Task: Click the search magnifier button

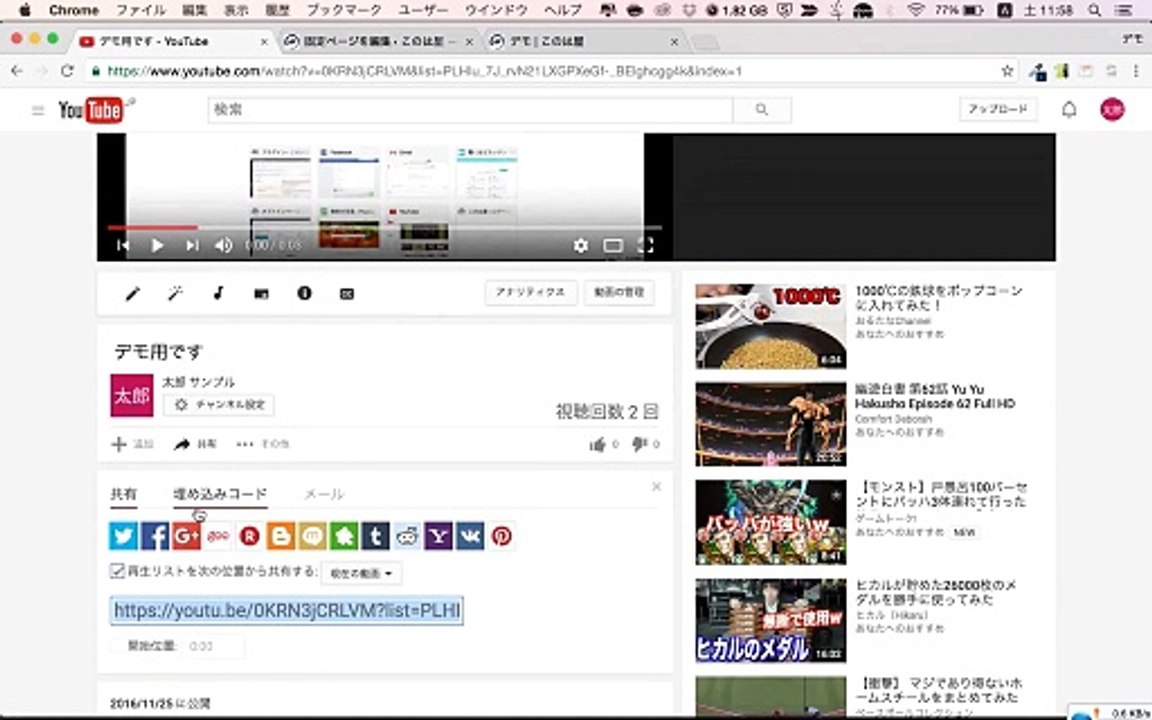Action: pyautogui.click(x=762, y=109)
